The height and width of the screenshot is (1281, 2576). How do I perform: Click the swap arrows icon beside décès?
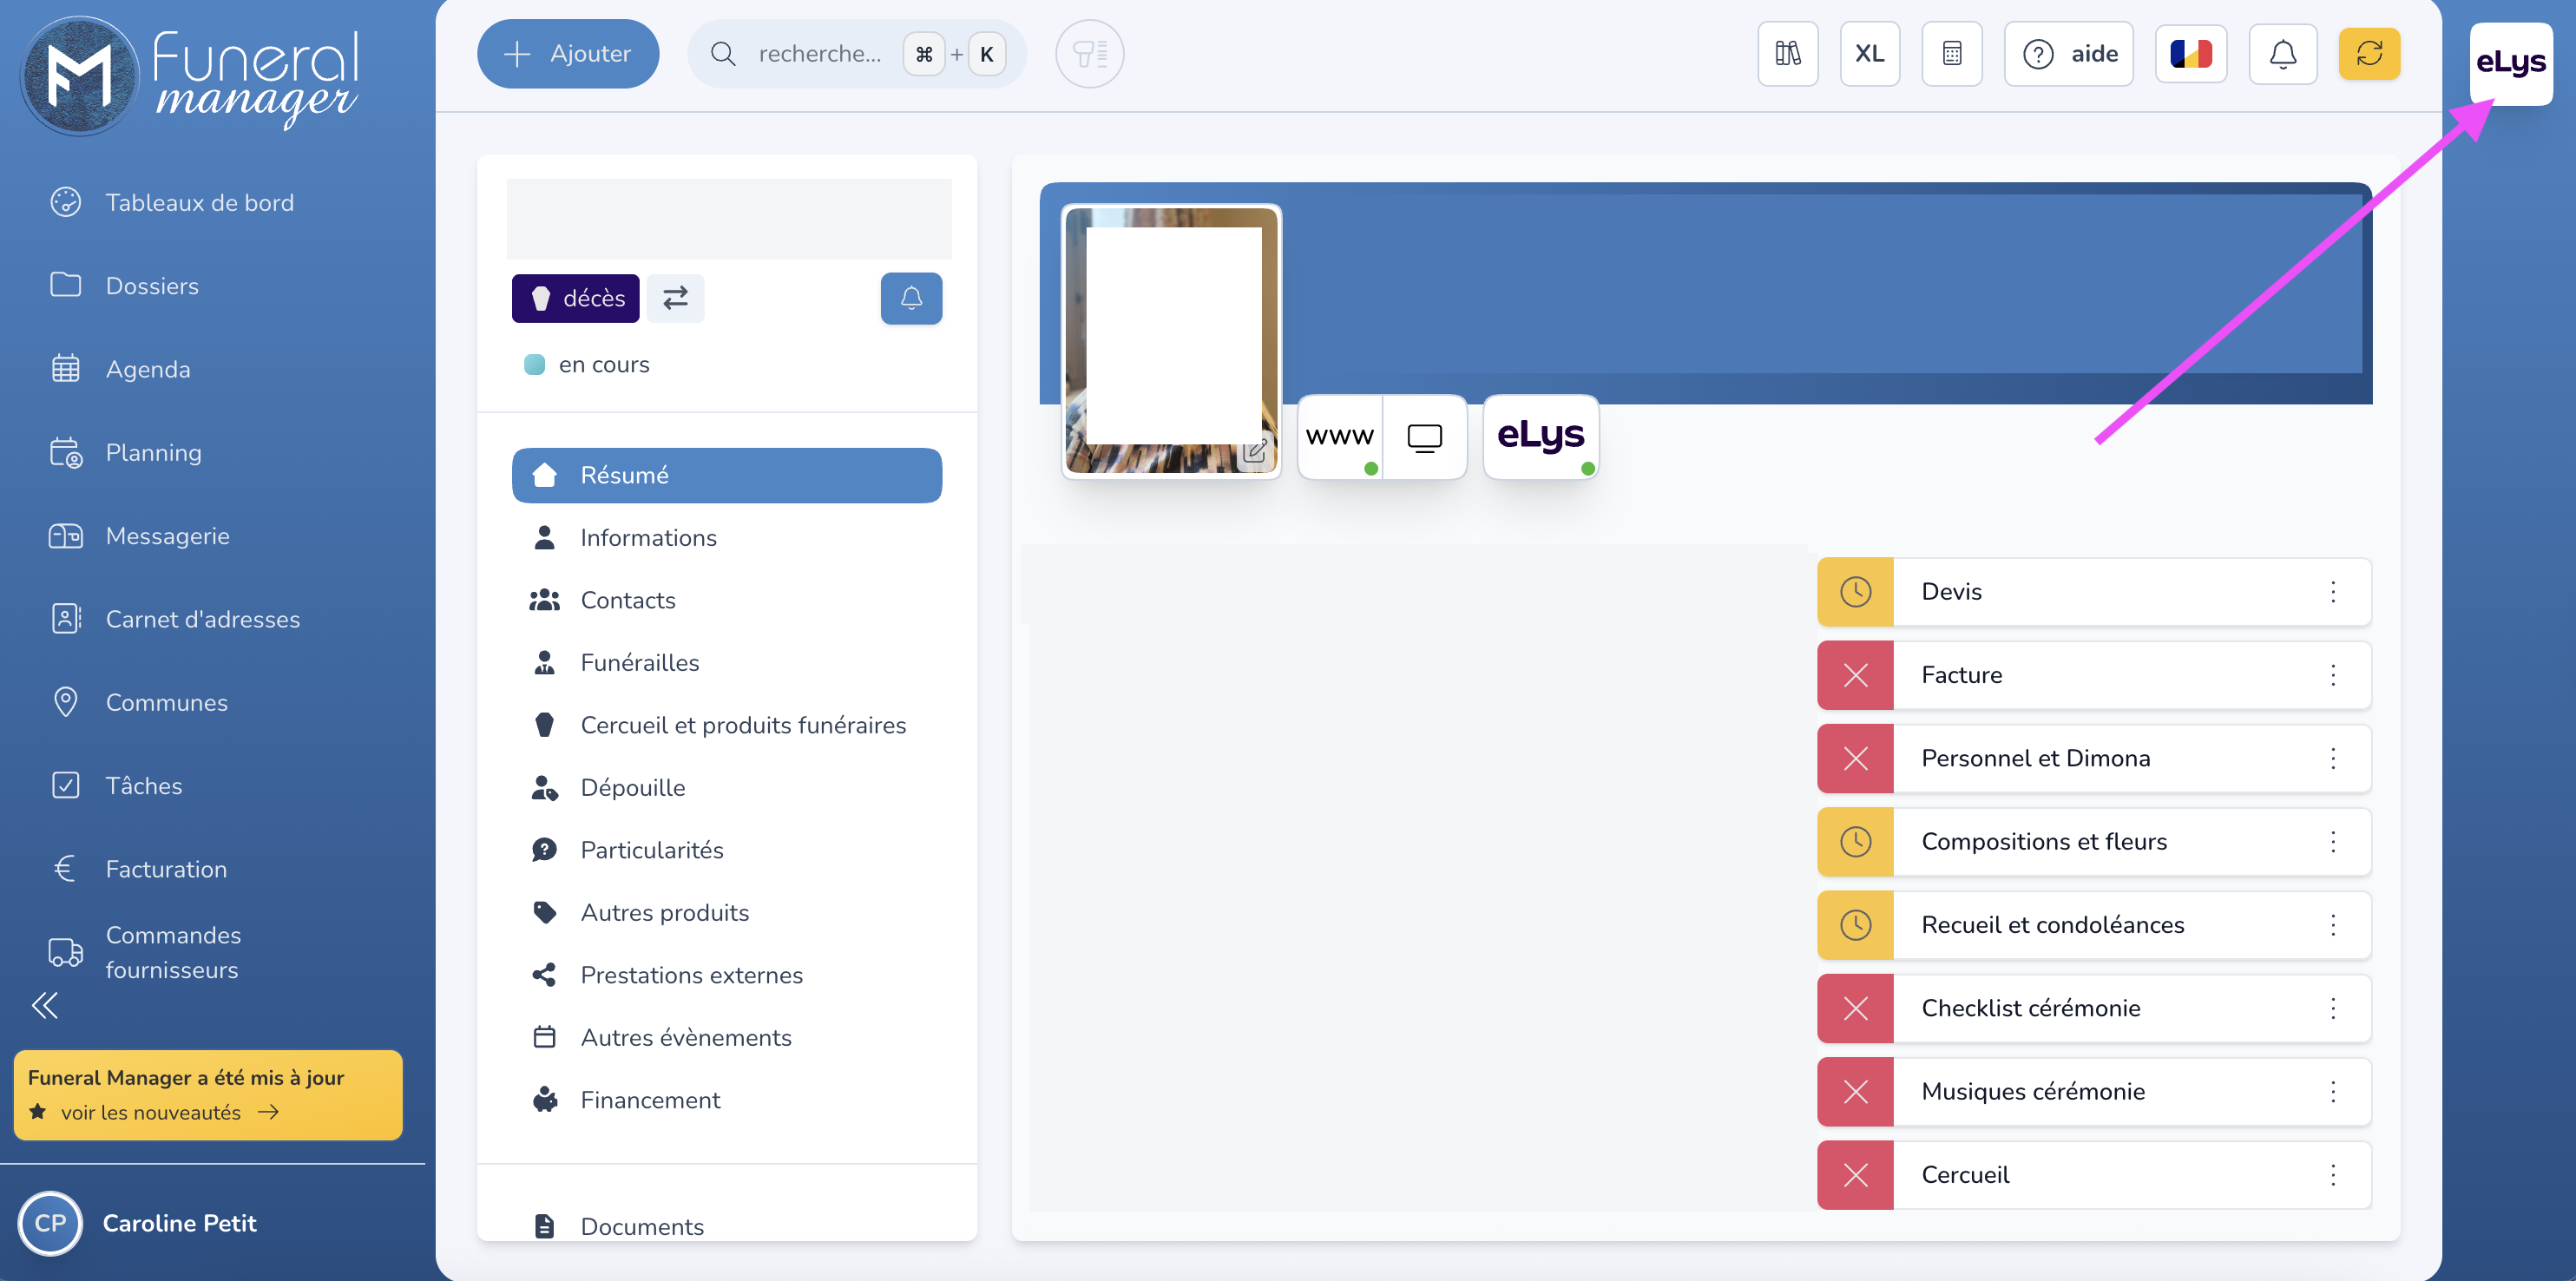point(675,298)
